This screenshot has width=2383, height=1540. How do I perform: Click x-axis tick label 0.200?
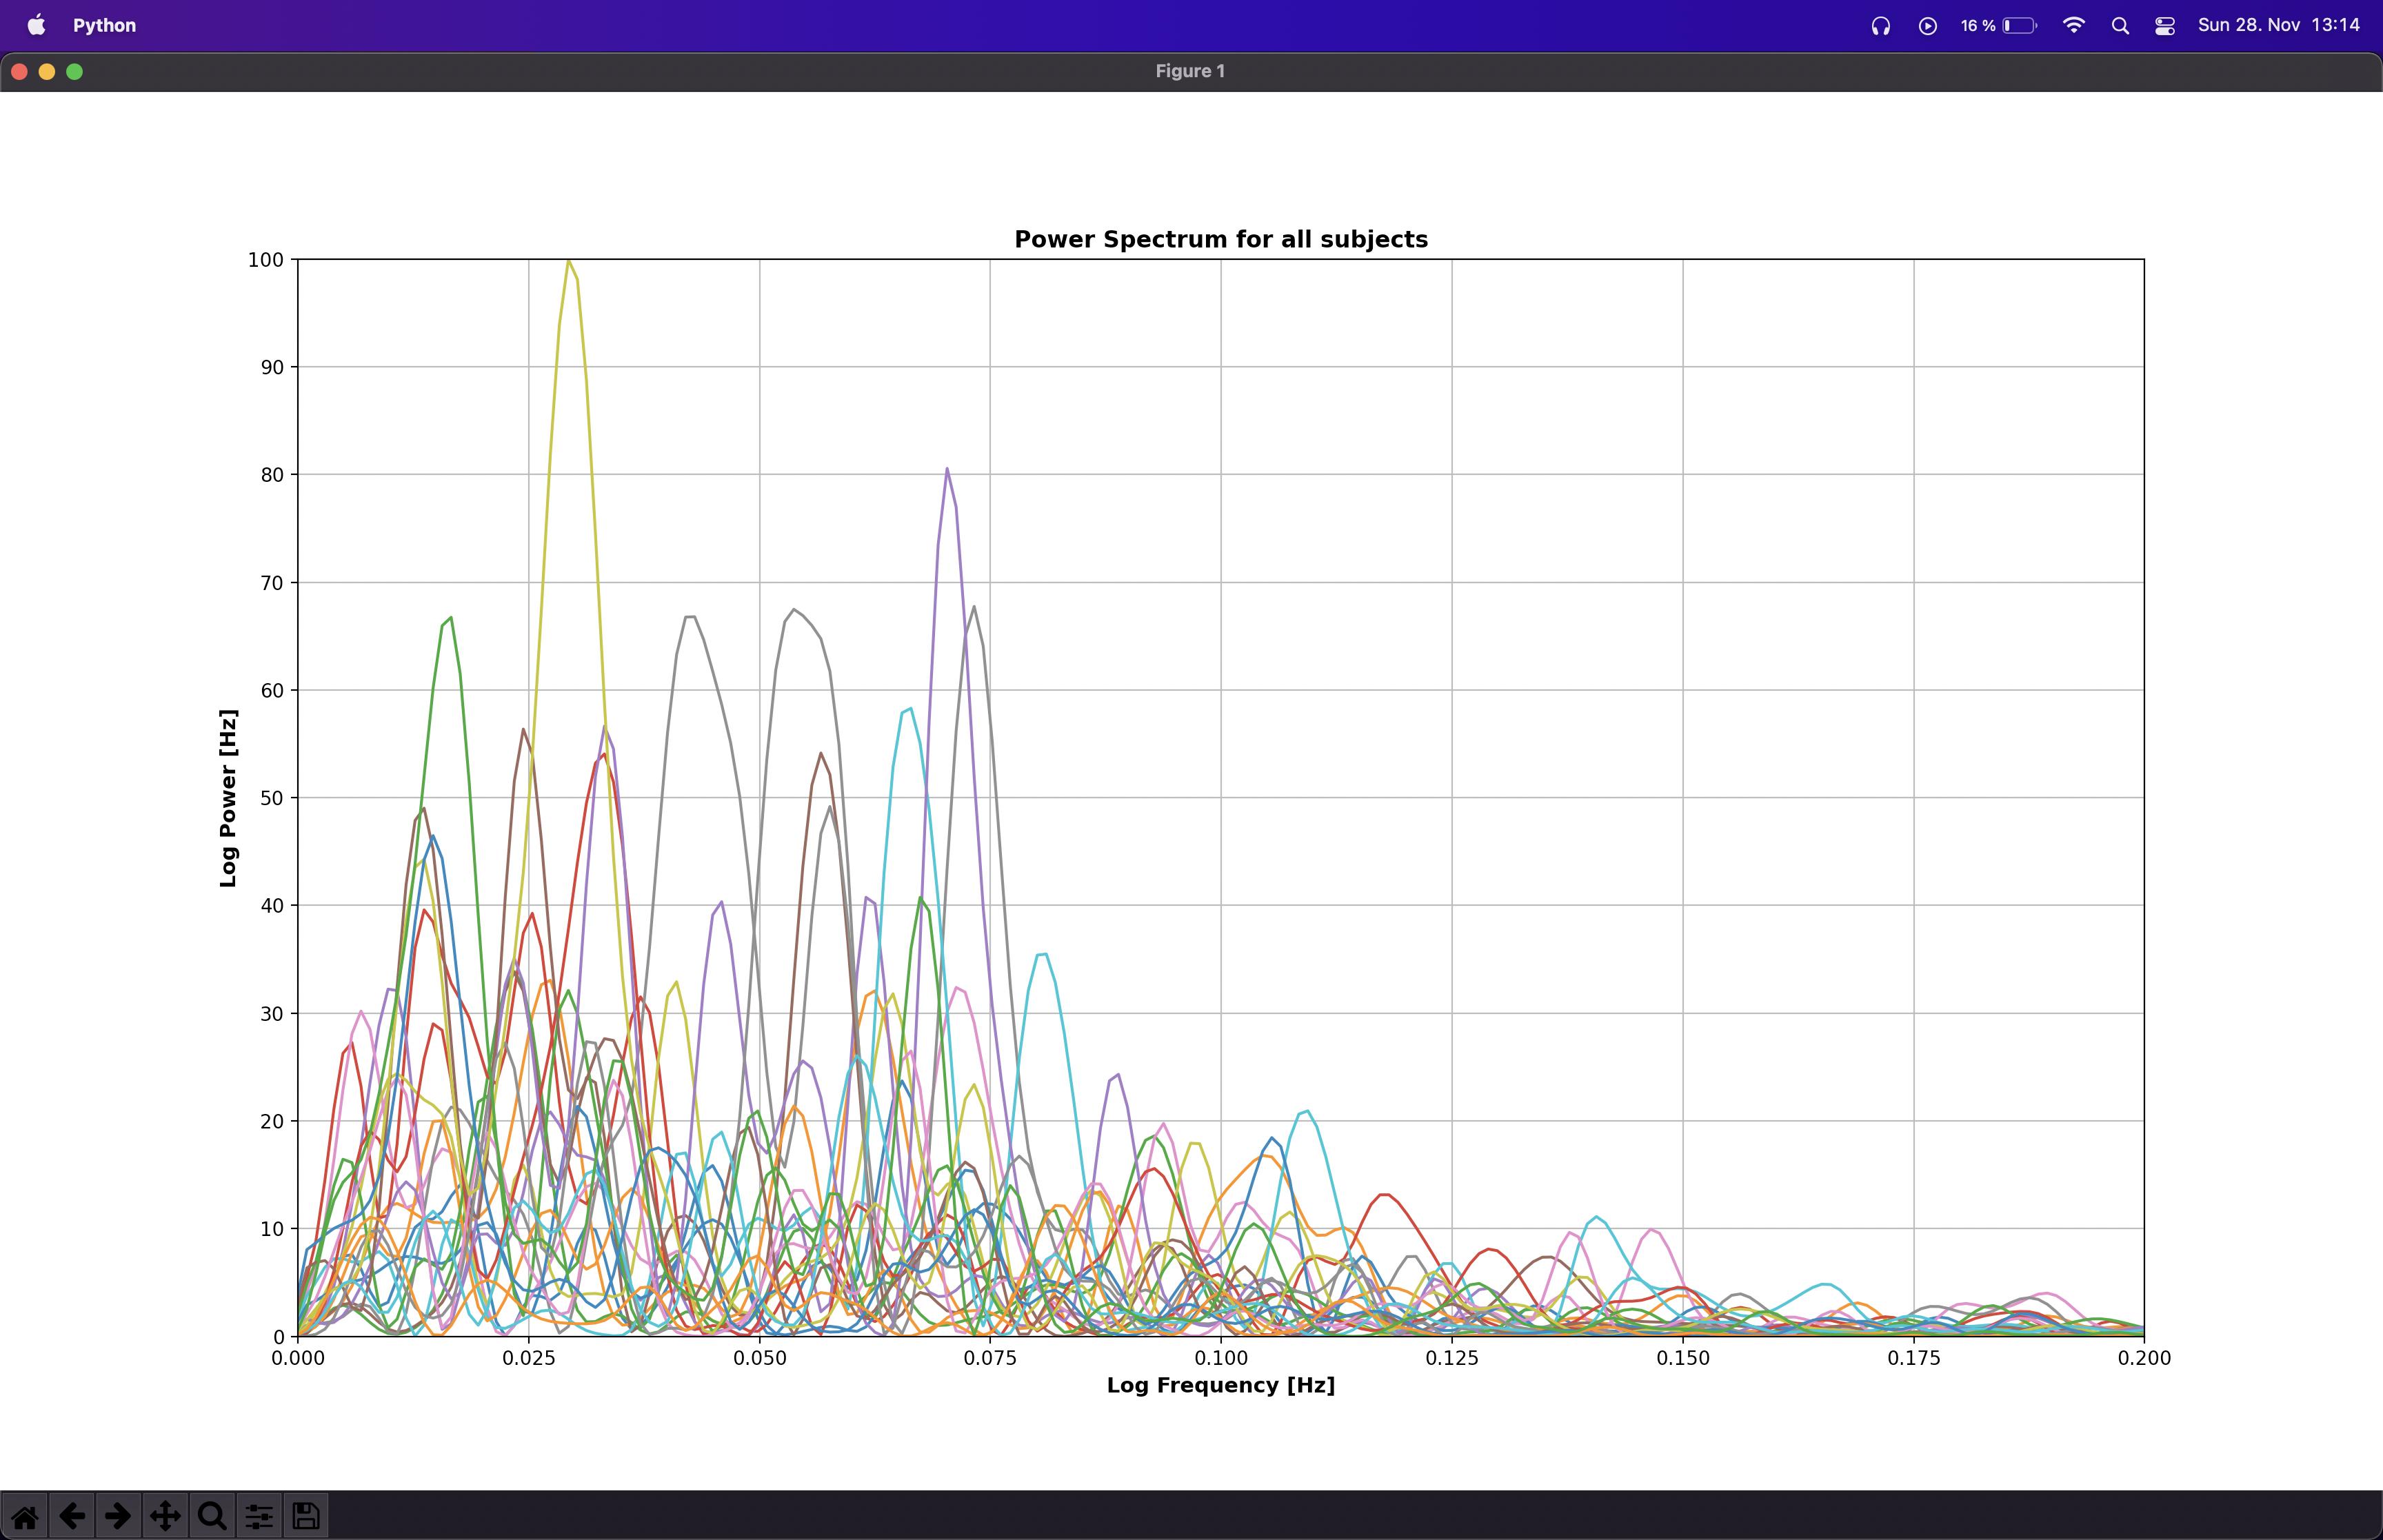[2144, 1358]
